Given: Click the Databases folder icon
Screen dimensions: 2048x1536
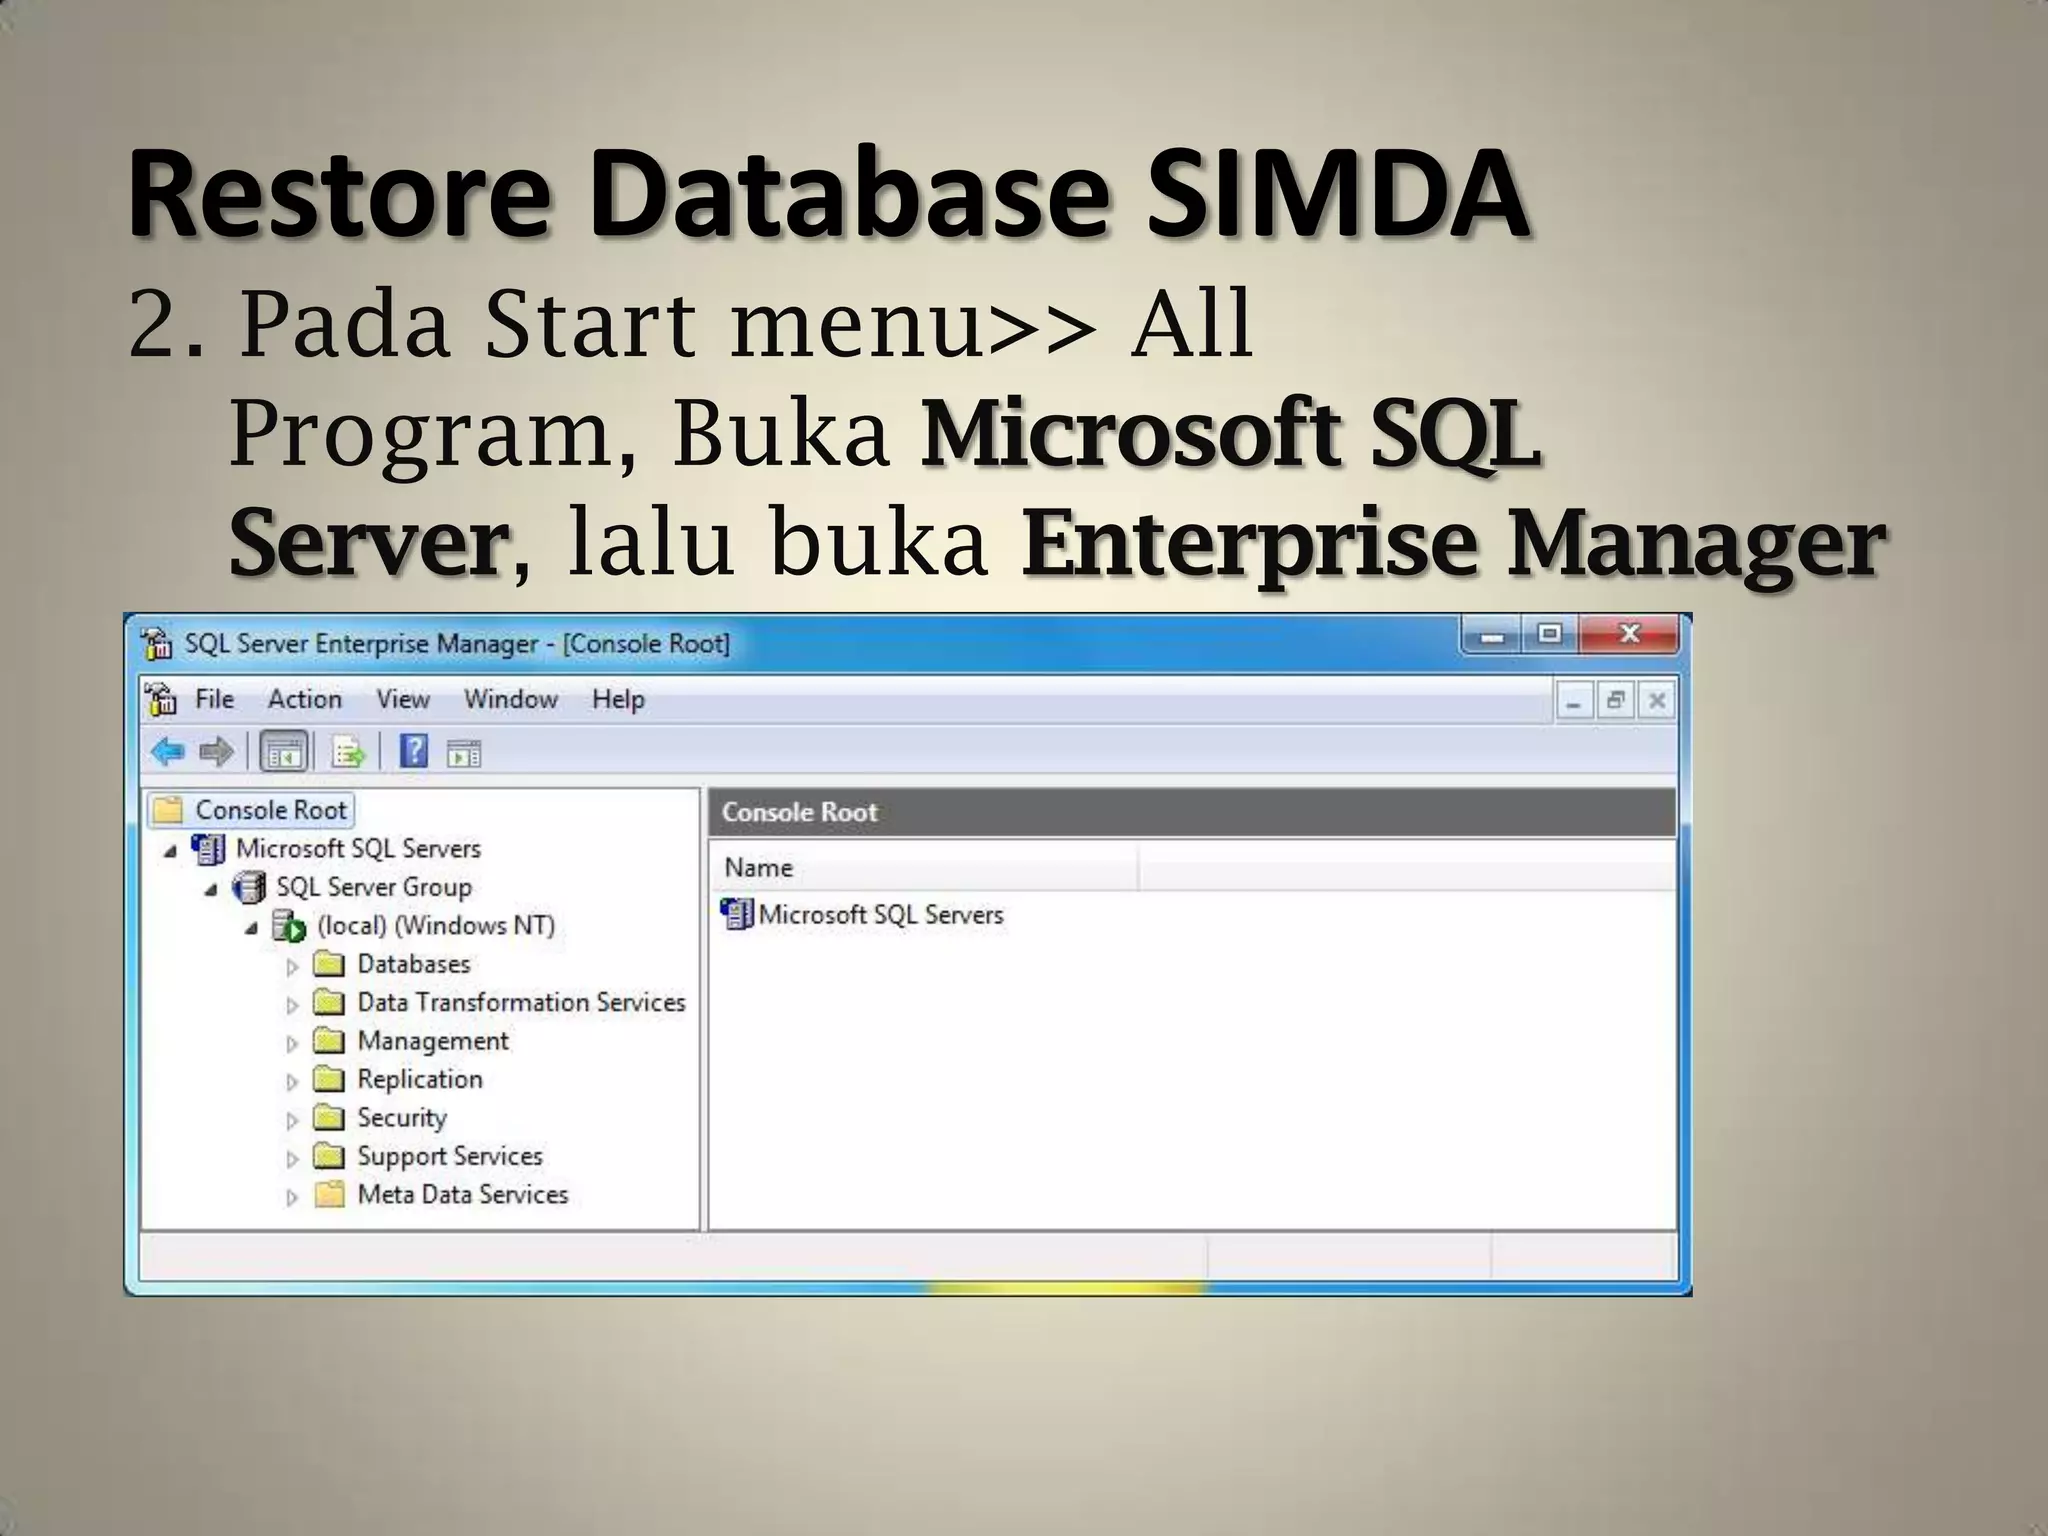Looking at the screenshot, I should [329, 964].
